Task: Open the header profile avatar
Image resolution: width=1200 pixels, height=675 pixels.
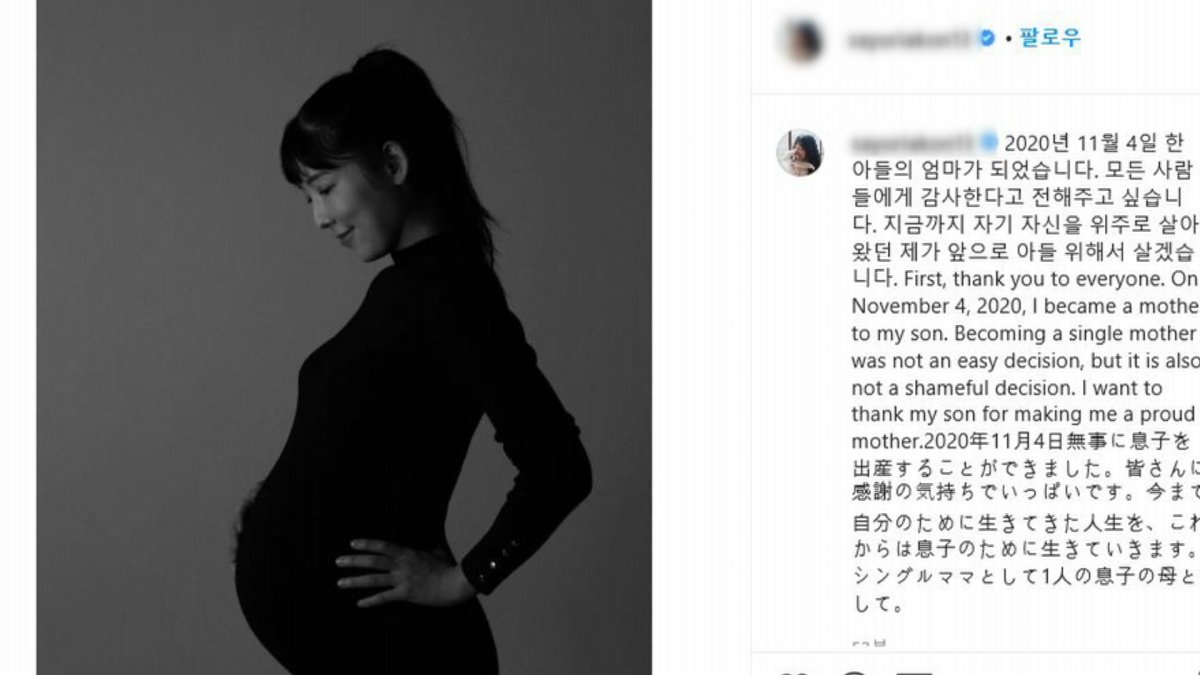Action: click(802, 40)
